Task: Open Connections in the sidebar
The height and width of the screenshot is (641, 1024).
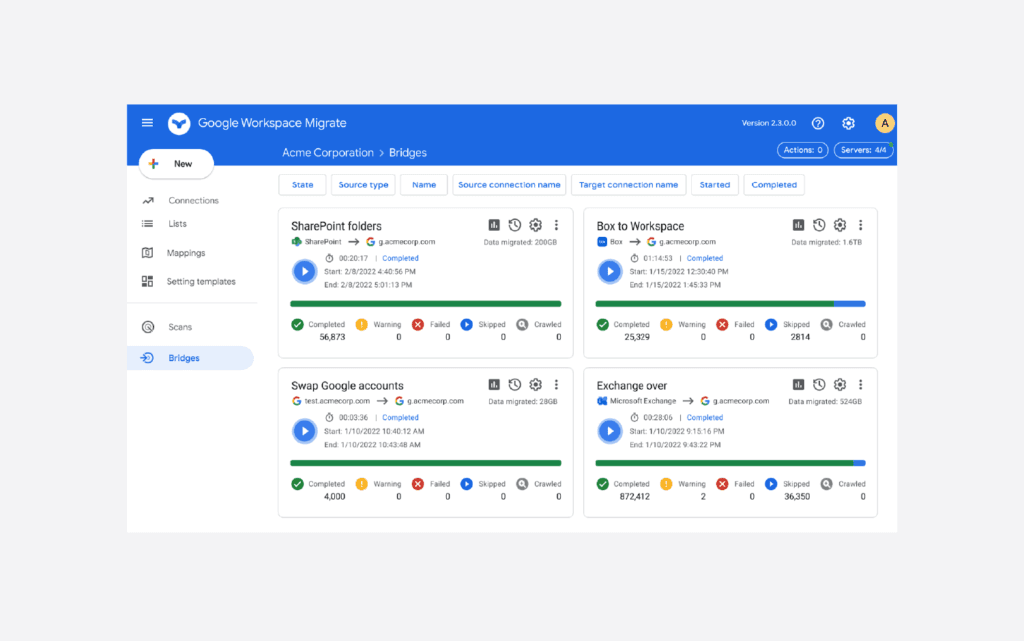Action: [x=191, y=200]
